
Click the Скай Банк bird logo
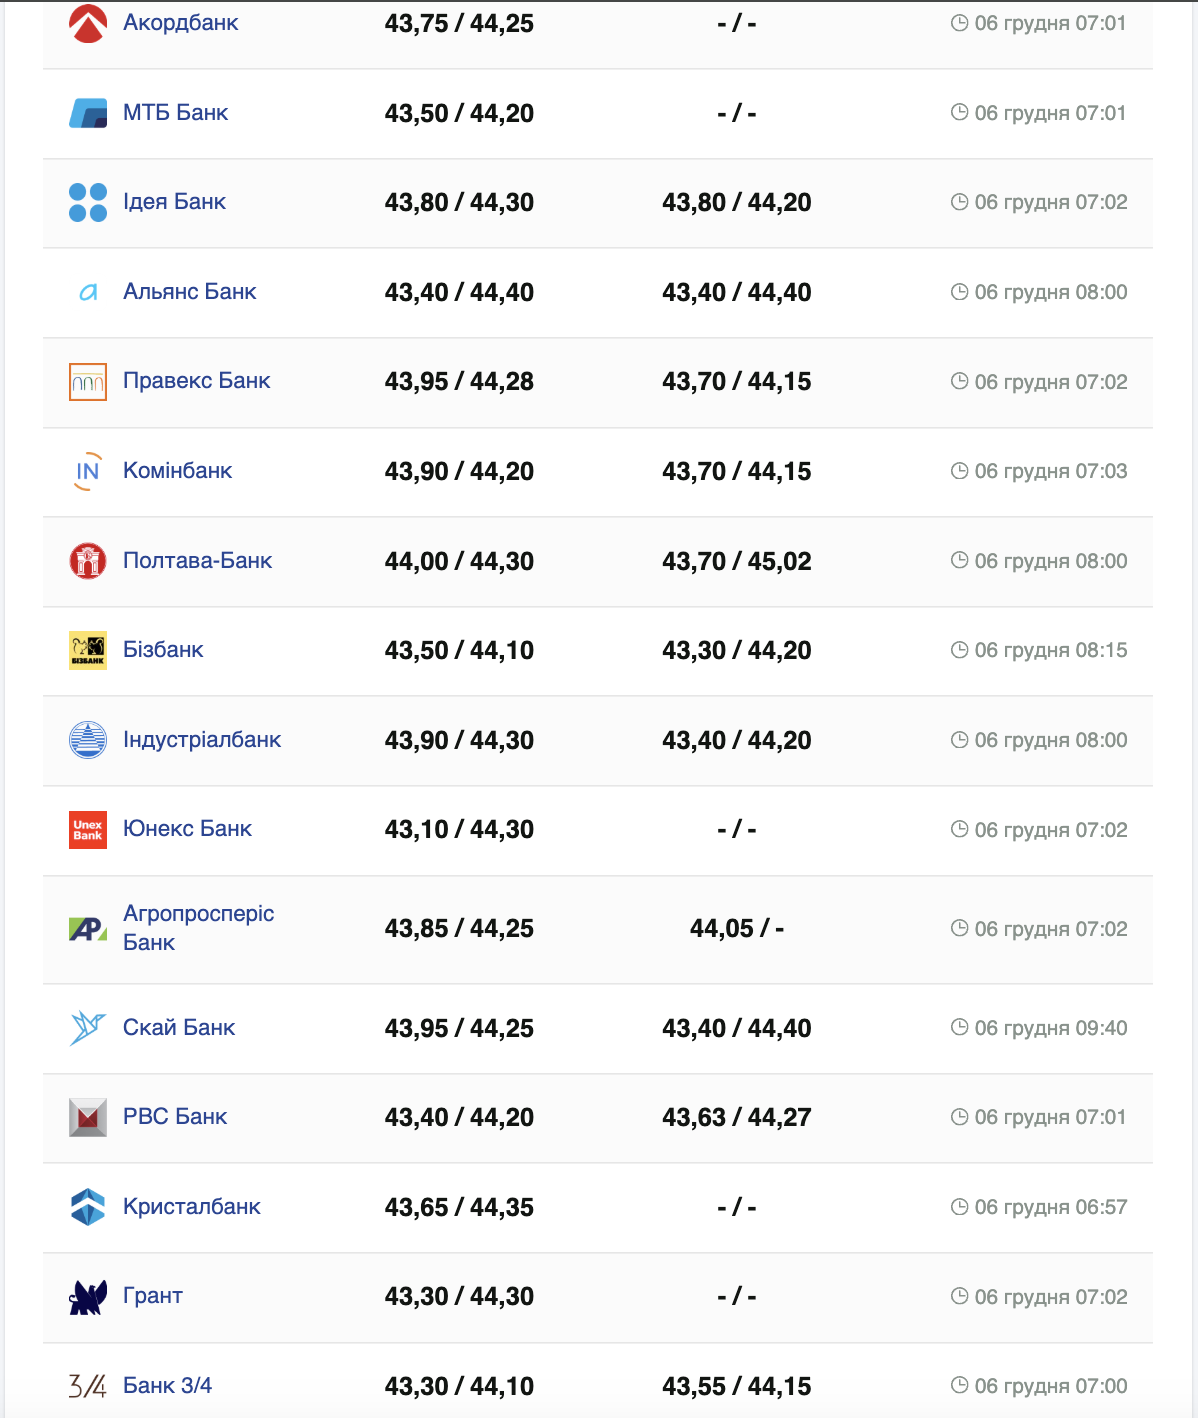tap(88, 1028)
